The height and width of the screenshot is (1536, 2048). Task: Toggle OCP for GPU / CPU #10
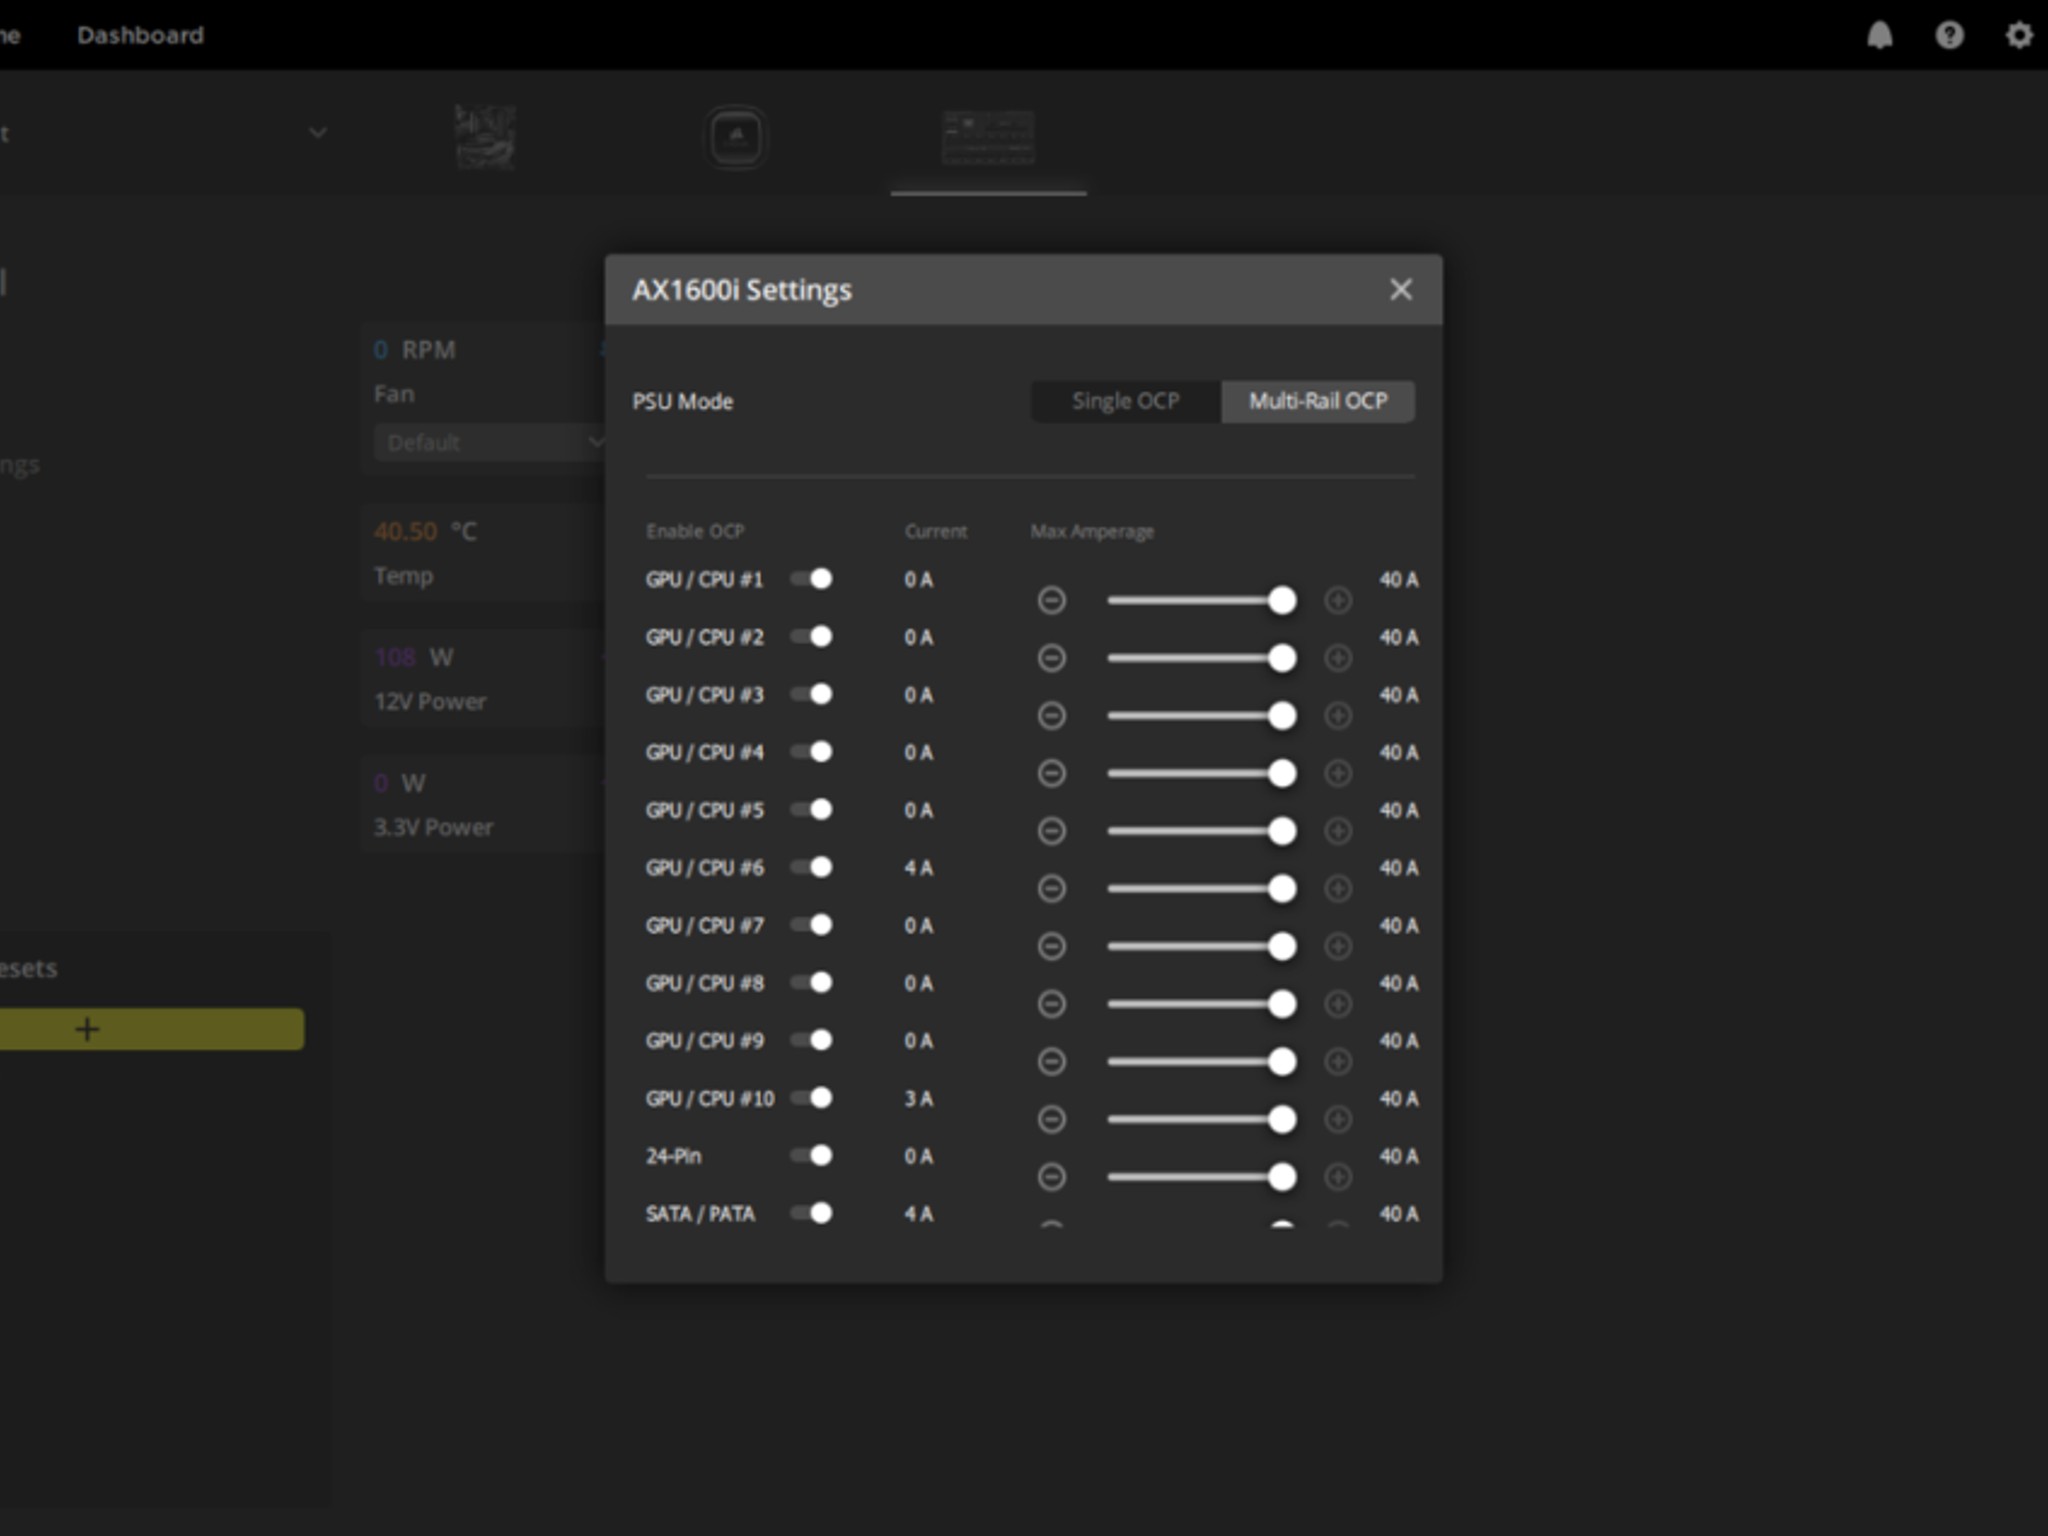click(811, 1098)
